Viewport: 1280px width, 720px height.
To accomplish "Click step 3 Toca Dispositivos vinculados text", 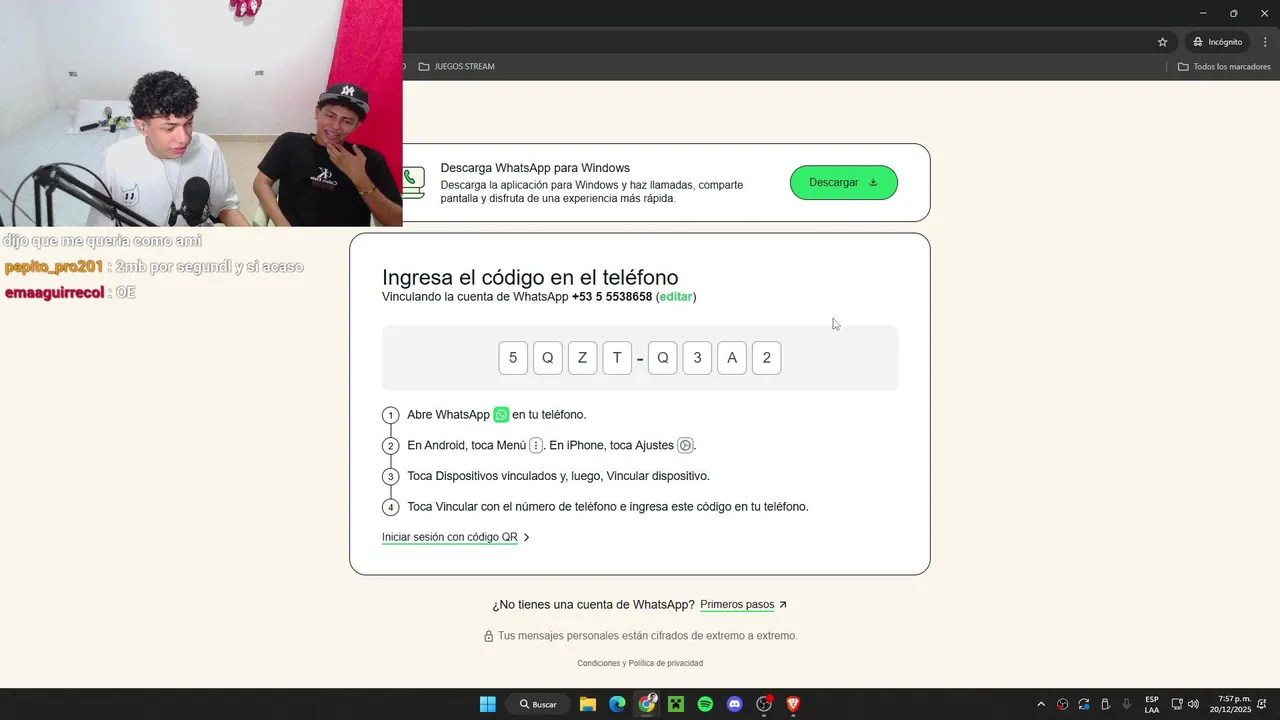I will click(558, 476).
